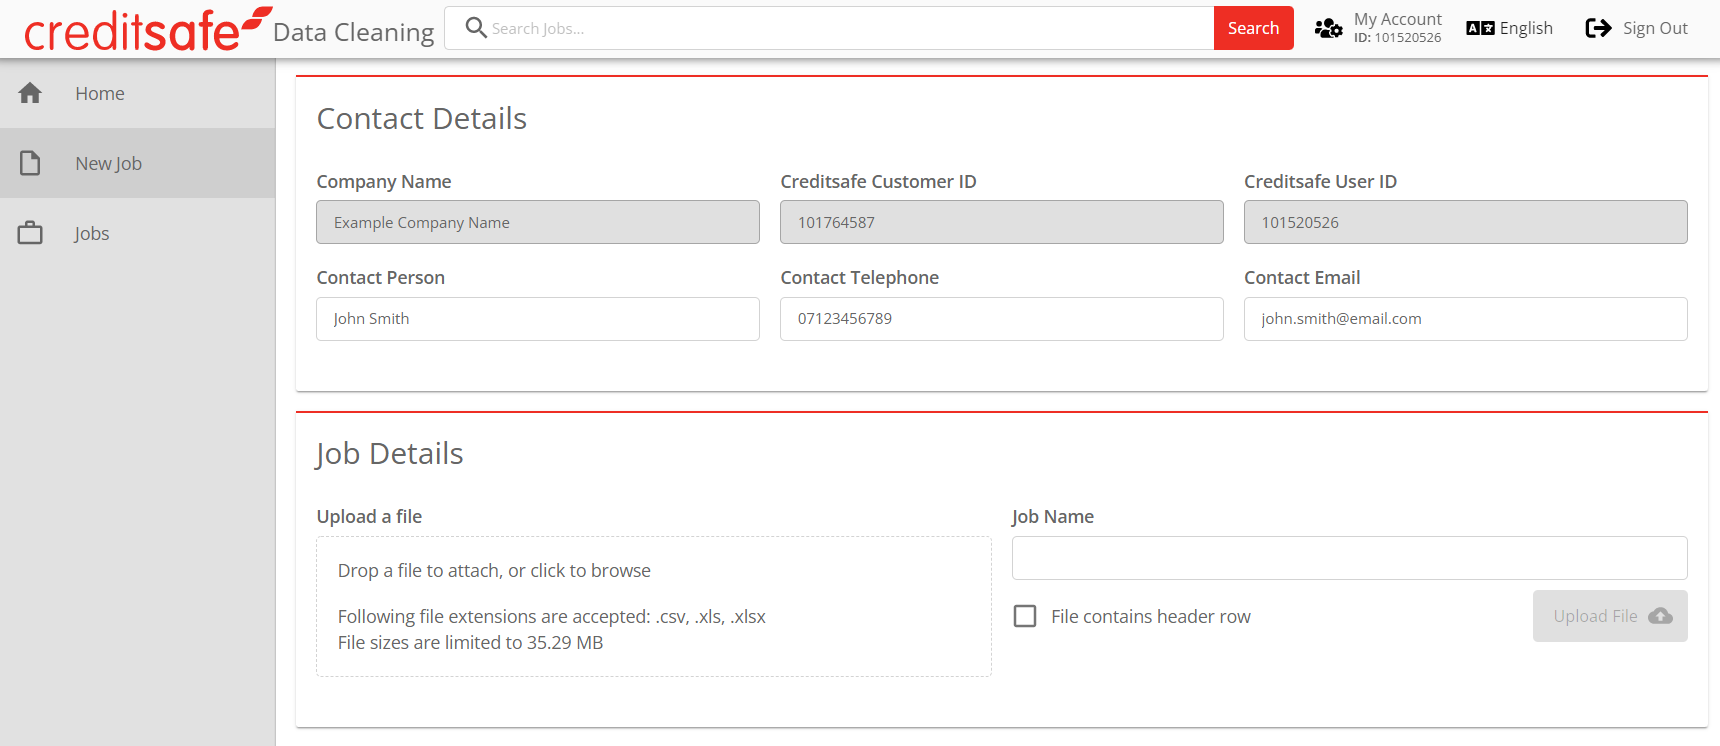Click the Company Name field
The image size is (1720, 746).
pyautogui.click(x=538, y=222)
